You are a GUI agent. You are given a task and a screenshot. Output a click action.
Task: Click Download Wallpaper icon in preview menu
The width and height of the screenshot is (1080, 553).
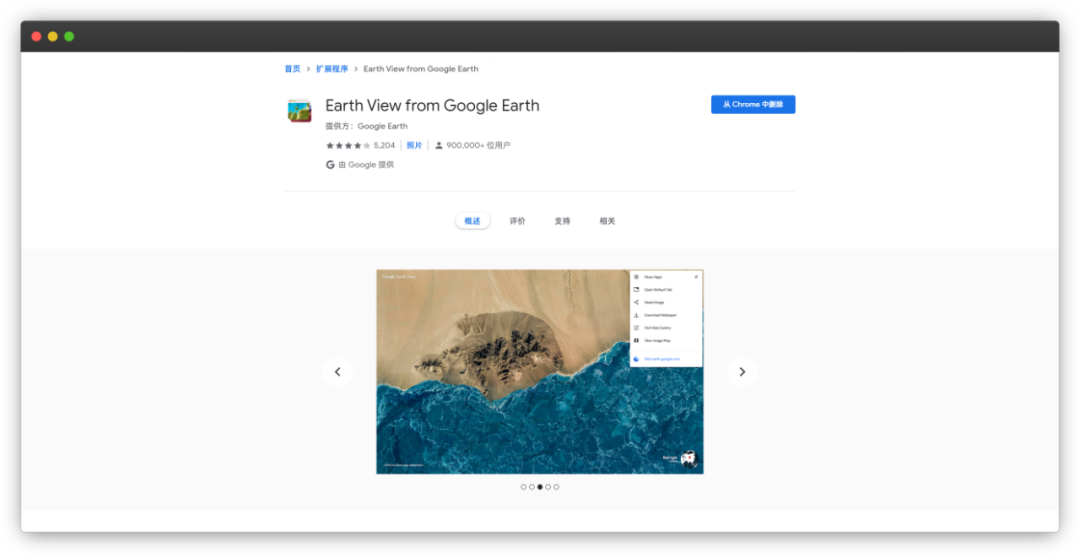pos(636,315)
